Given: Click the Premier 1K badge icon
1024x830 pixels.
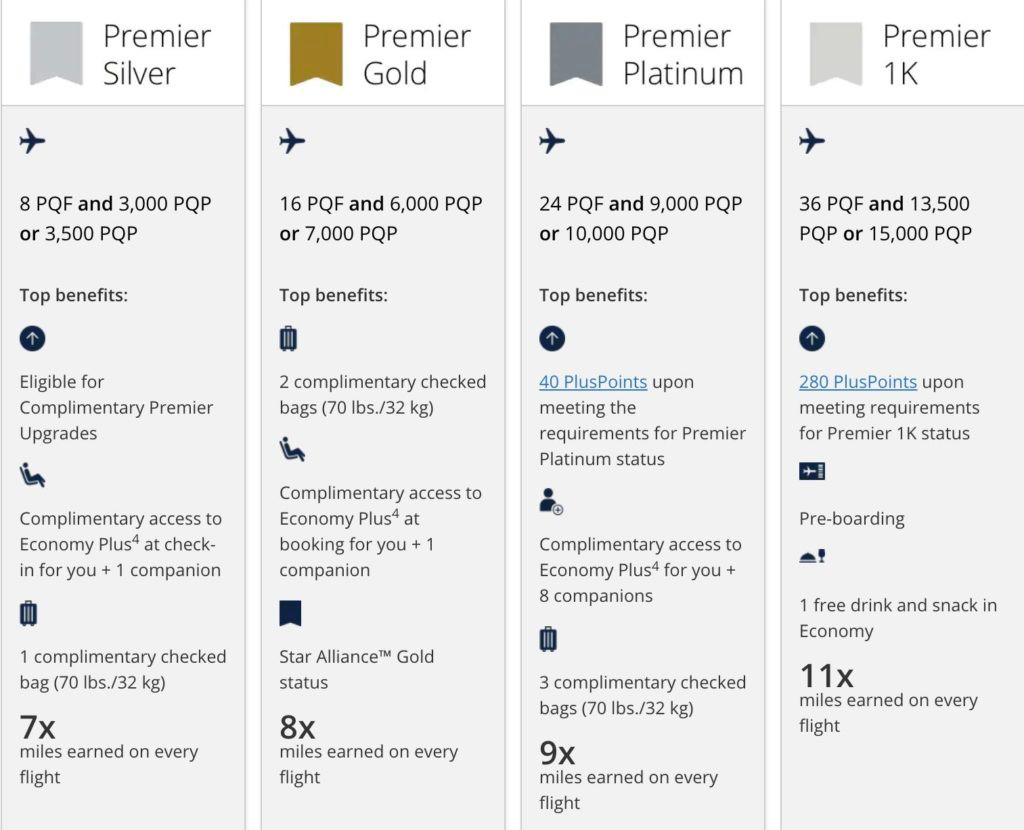Looking at the screenshot, I should pos(835,53).
